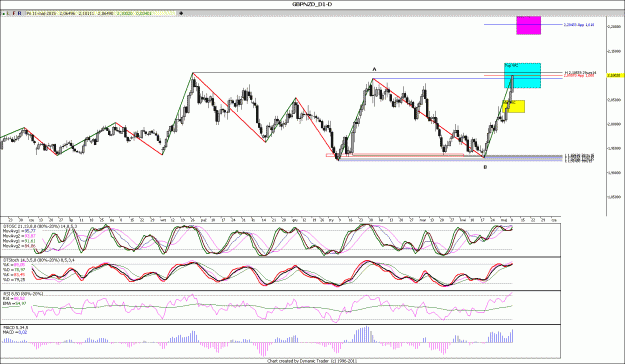Click the black diamond icon after data bar
The width and height of the screenshot is (625, 364).
click(x=181, y=13)
